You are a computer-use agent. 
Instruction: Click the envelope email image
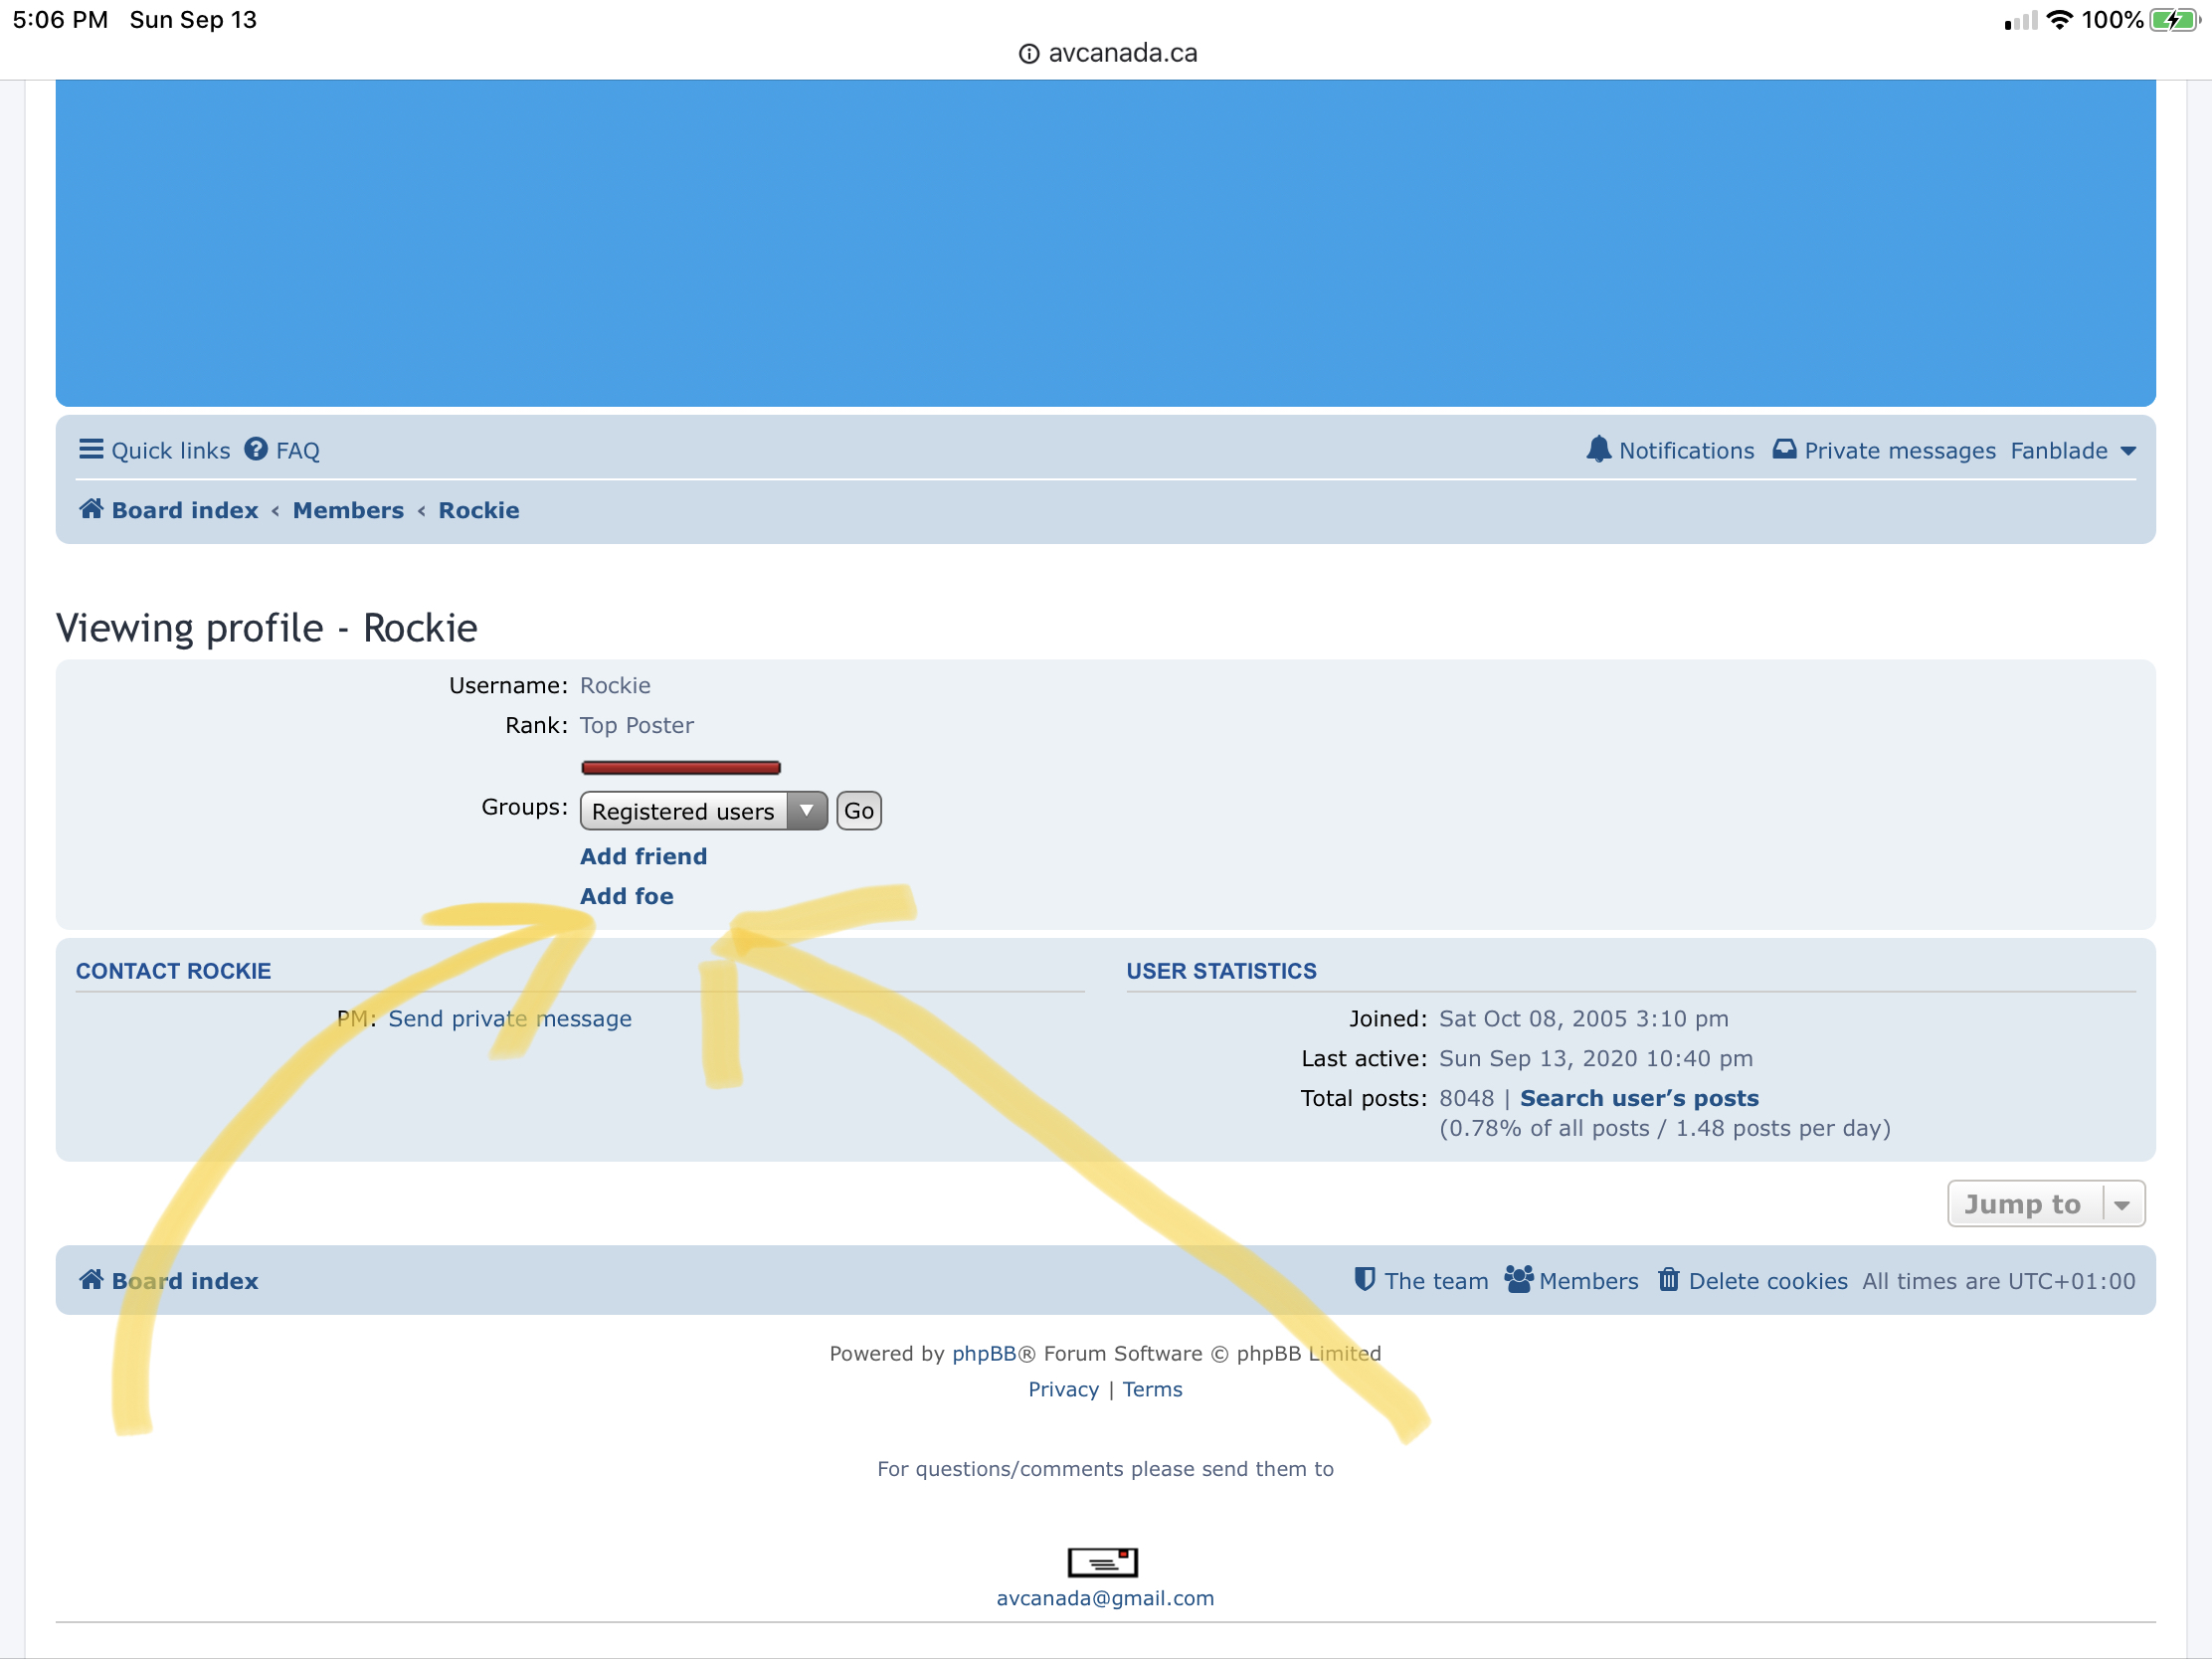[1103, 1561]
